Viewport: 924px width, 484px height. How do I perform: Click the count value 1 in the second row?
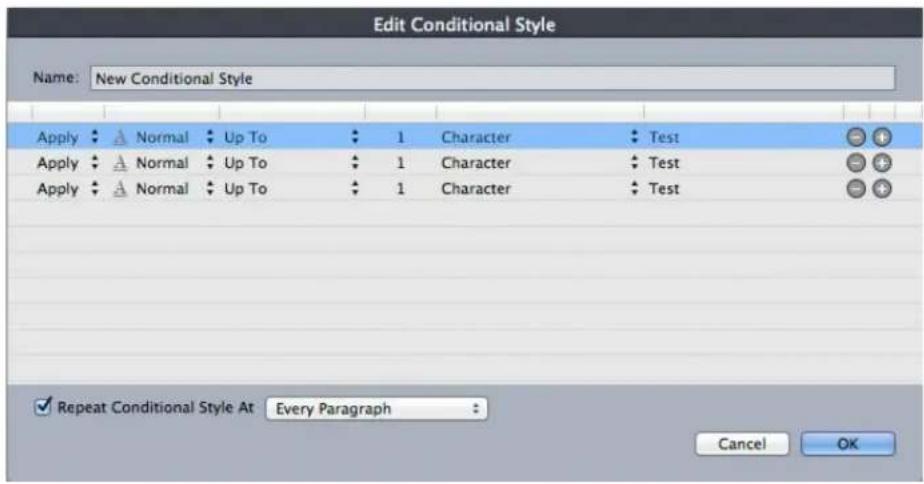click(x=400, y=163)
